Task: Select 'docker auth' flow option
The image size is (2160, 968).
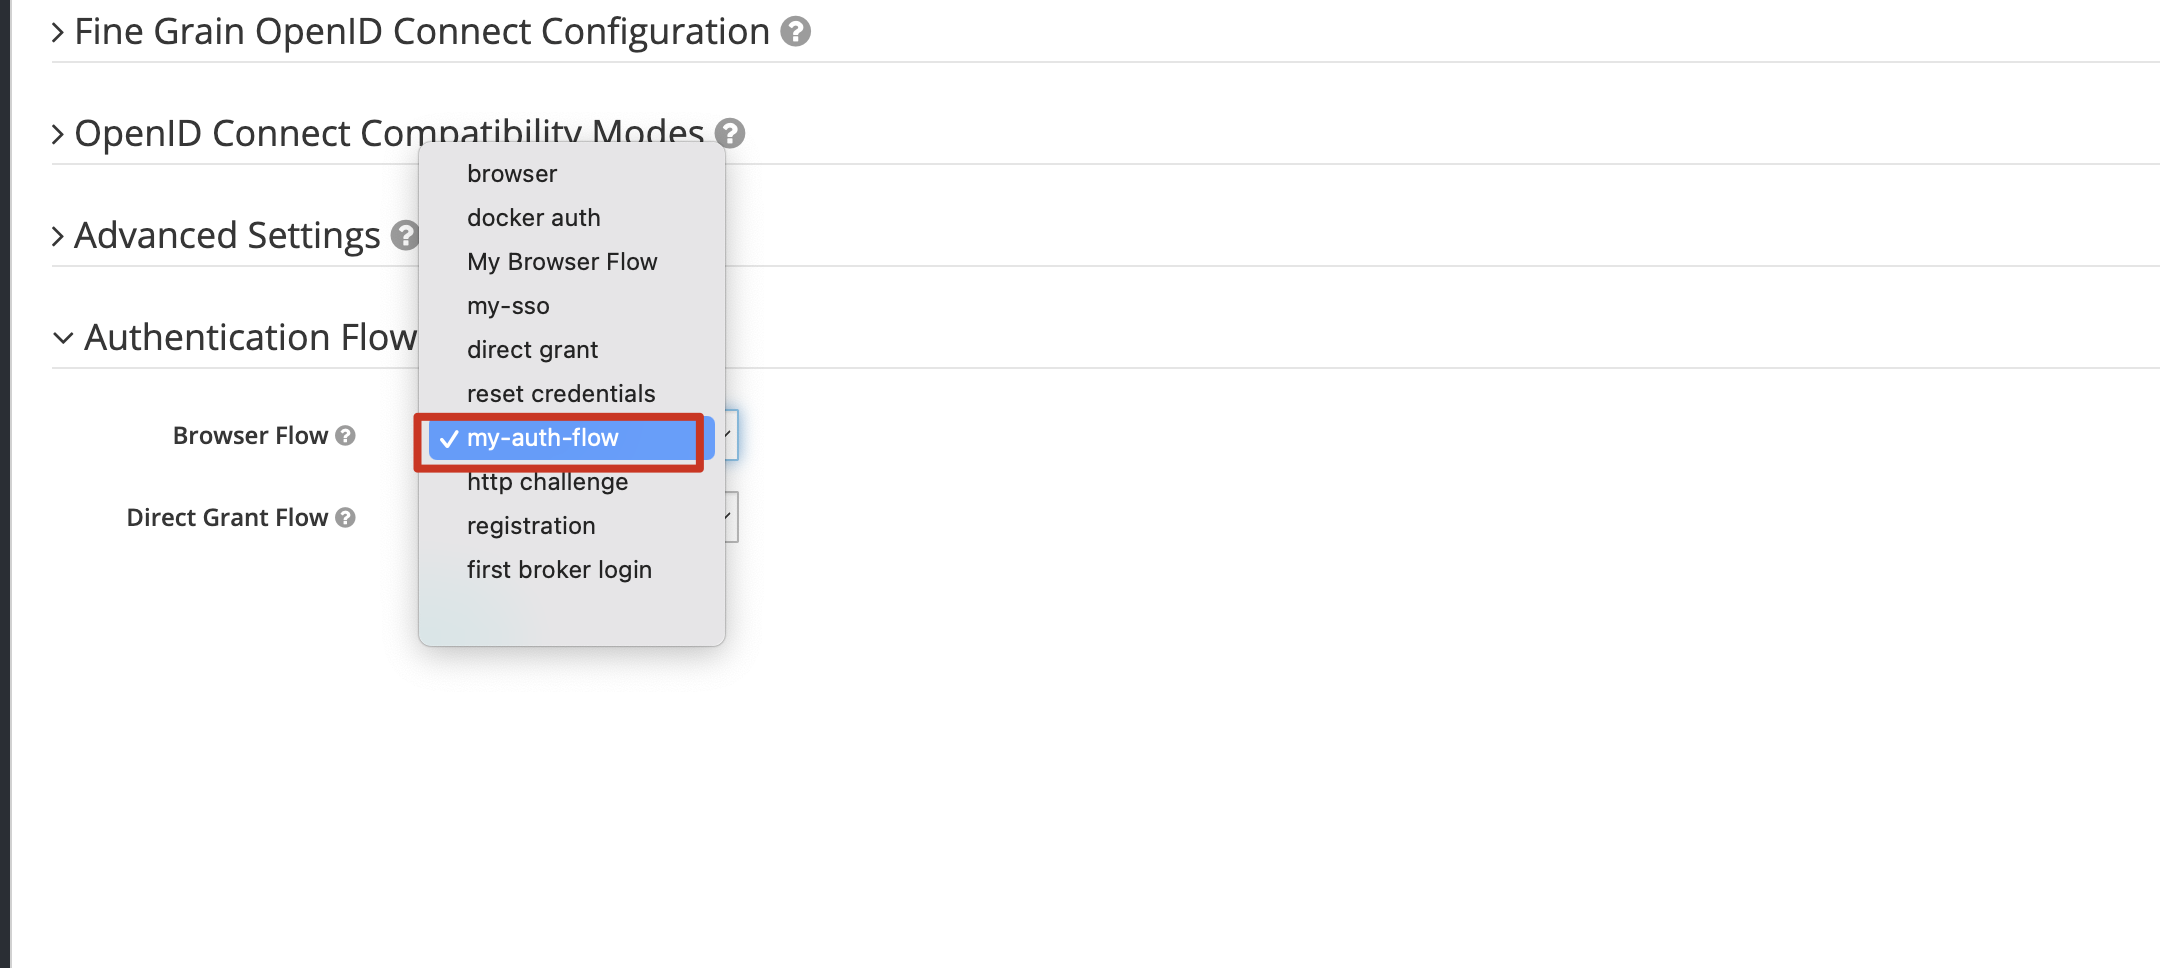Action: coord(534,218)
